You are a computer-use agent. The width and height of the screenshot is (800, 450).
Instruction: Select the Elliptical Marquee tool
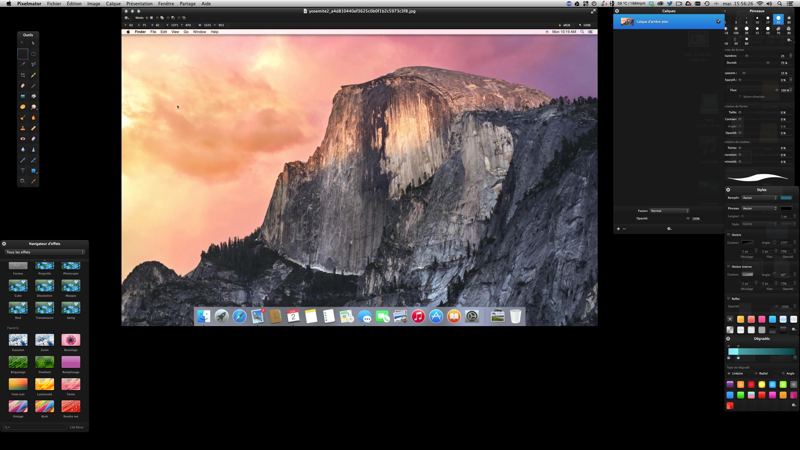pyautogui.click(x=34, y=54)
